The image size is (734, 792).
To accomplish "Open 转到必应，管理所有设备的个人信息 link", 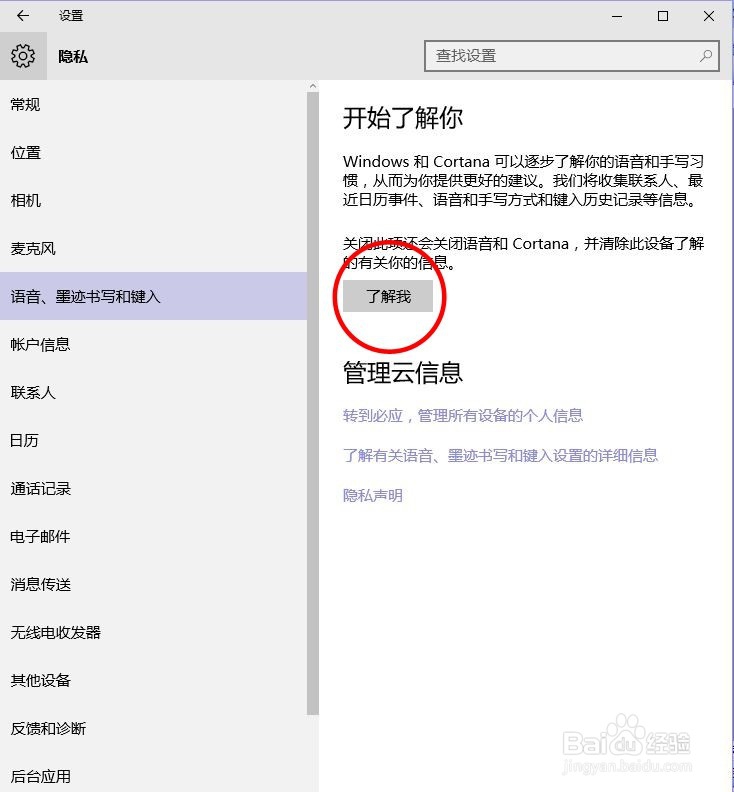I will coord(463,416).
